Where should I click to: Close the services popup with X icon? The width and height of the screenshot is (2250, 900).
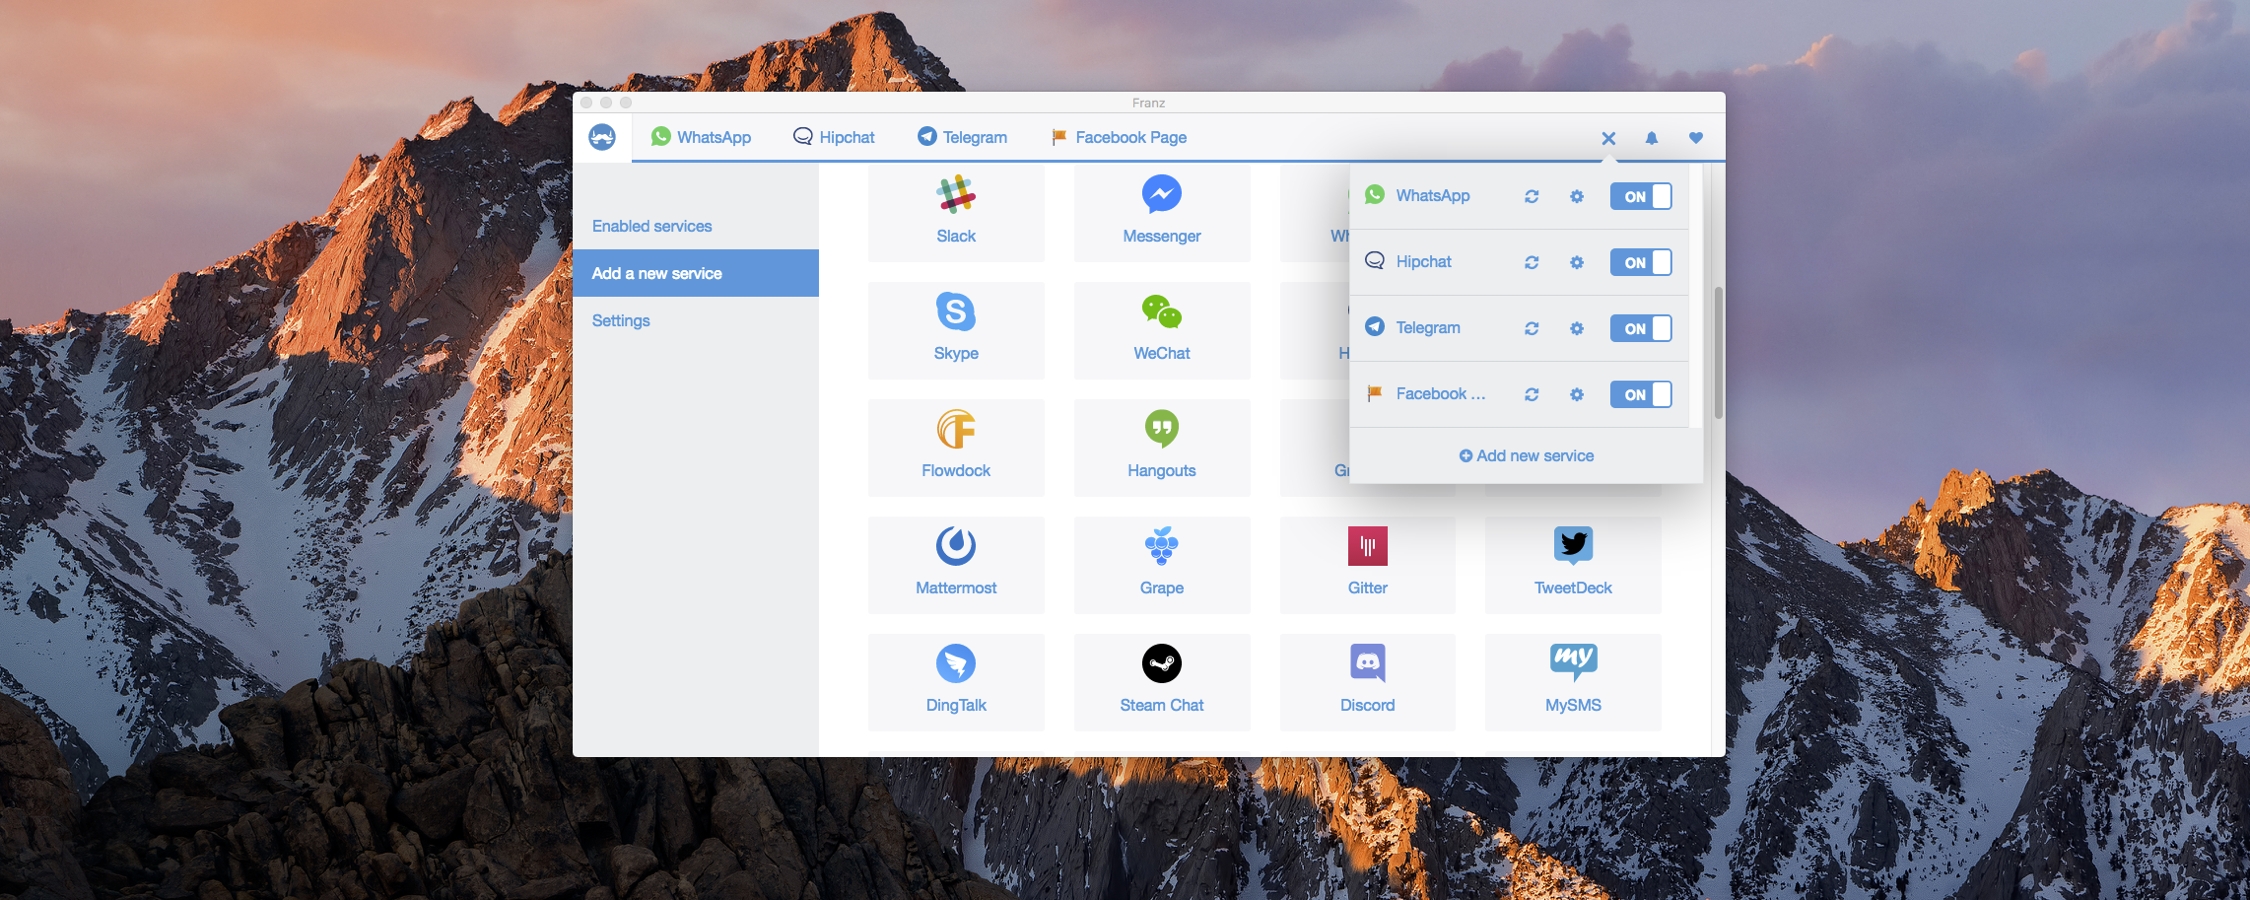(1608, 138)
